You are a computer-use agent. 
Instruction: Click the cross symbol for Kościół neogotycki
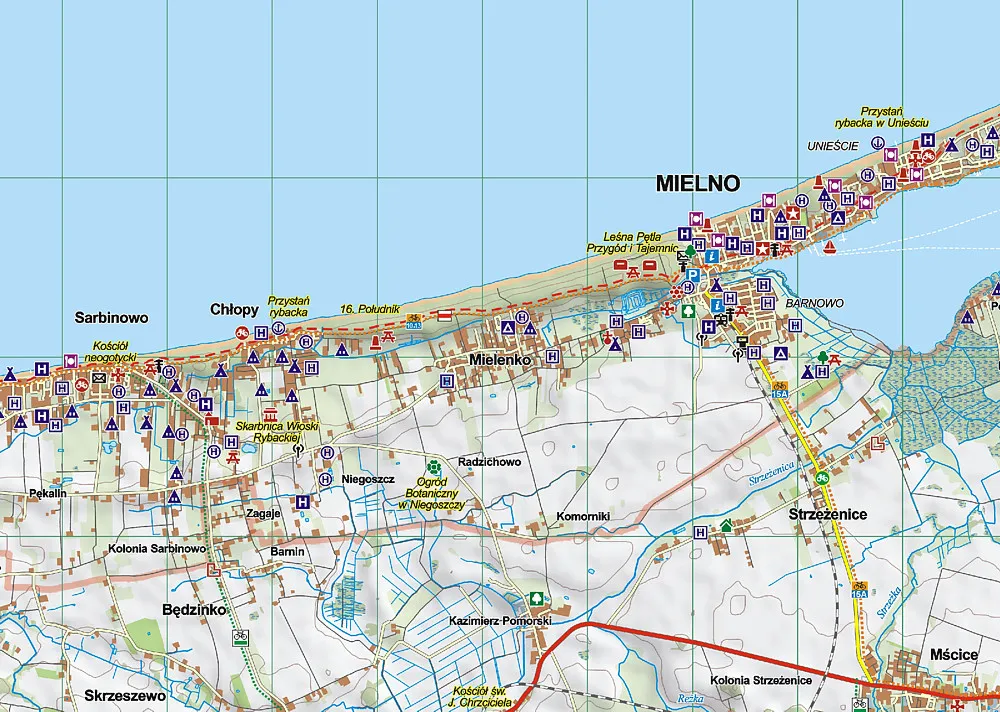point(118,375)
